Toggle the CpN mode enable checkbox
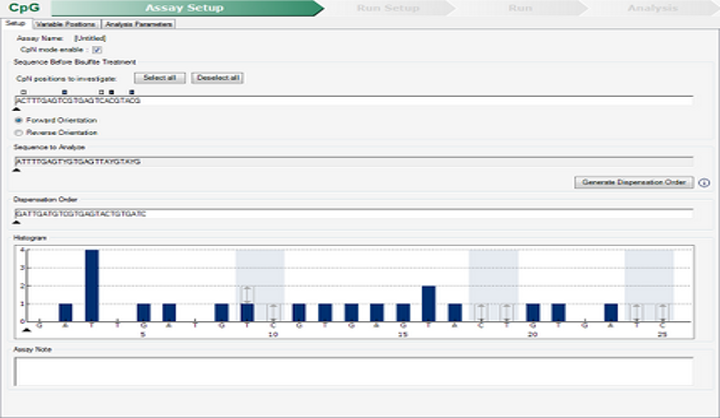 (97, 49)
